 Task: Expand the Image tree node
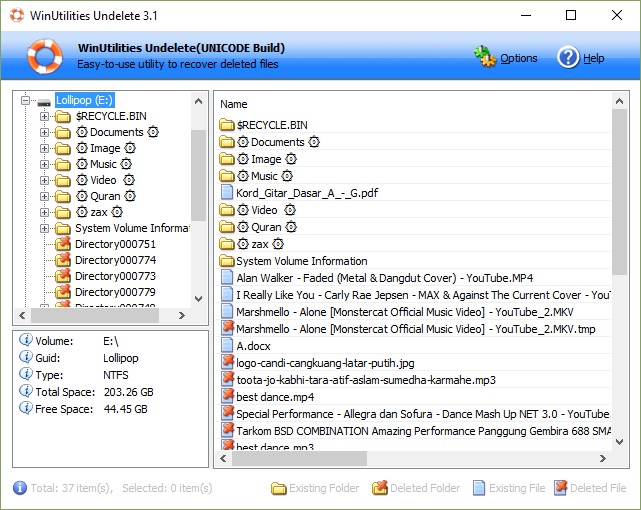click(44, 148)
